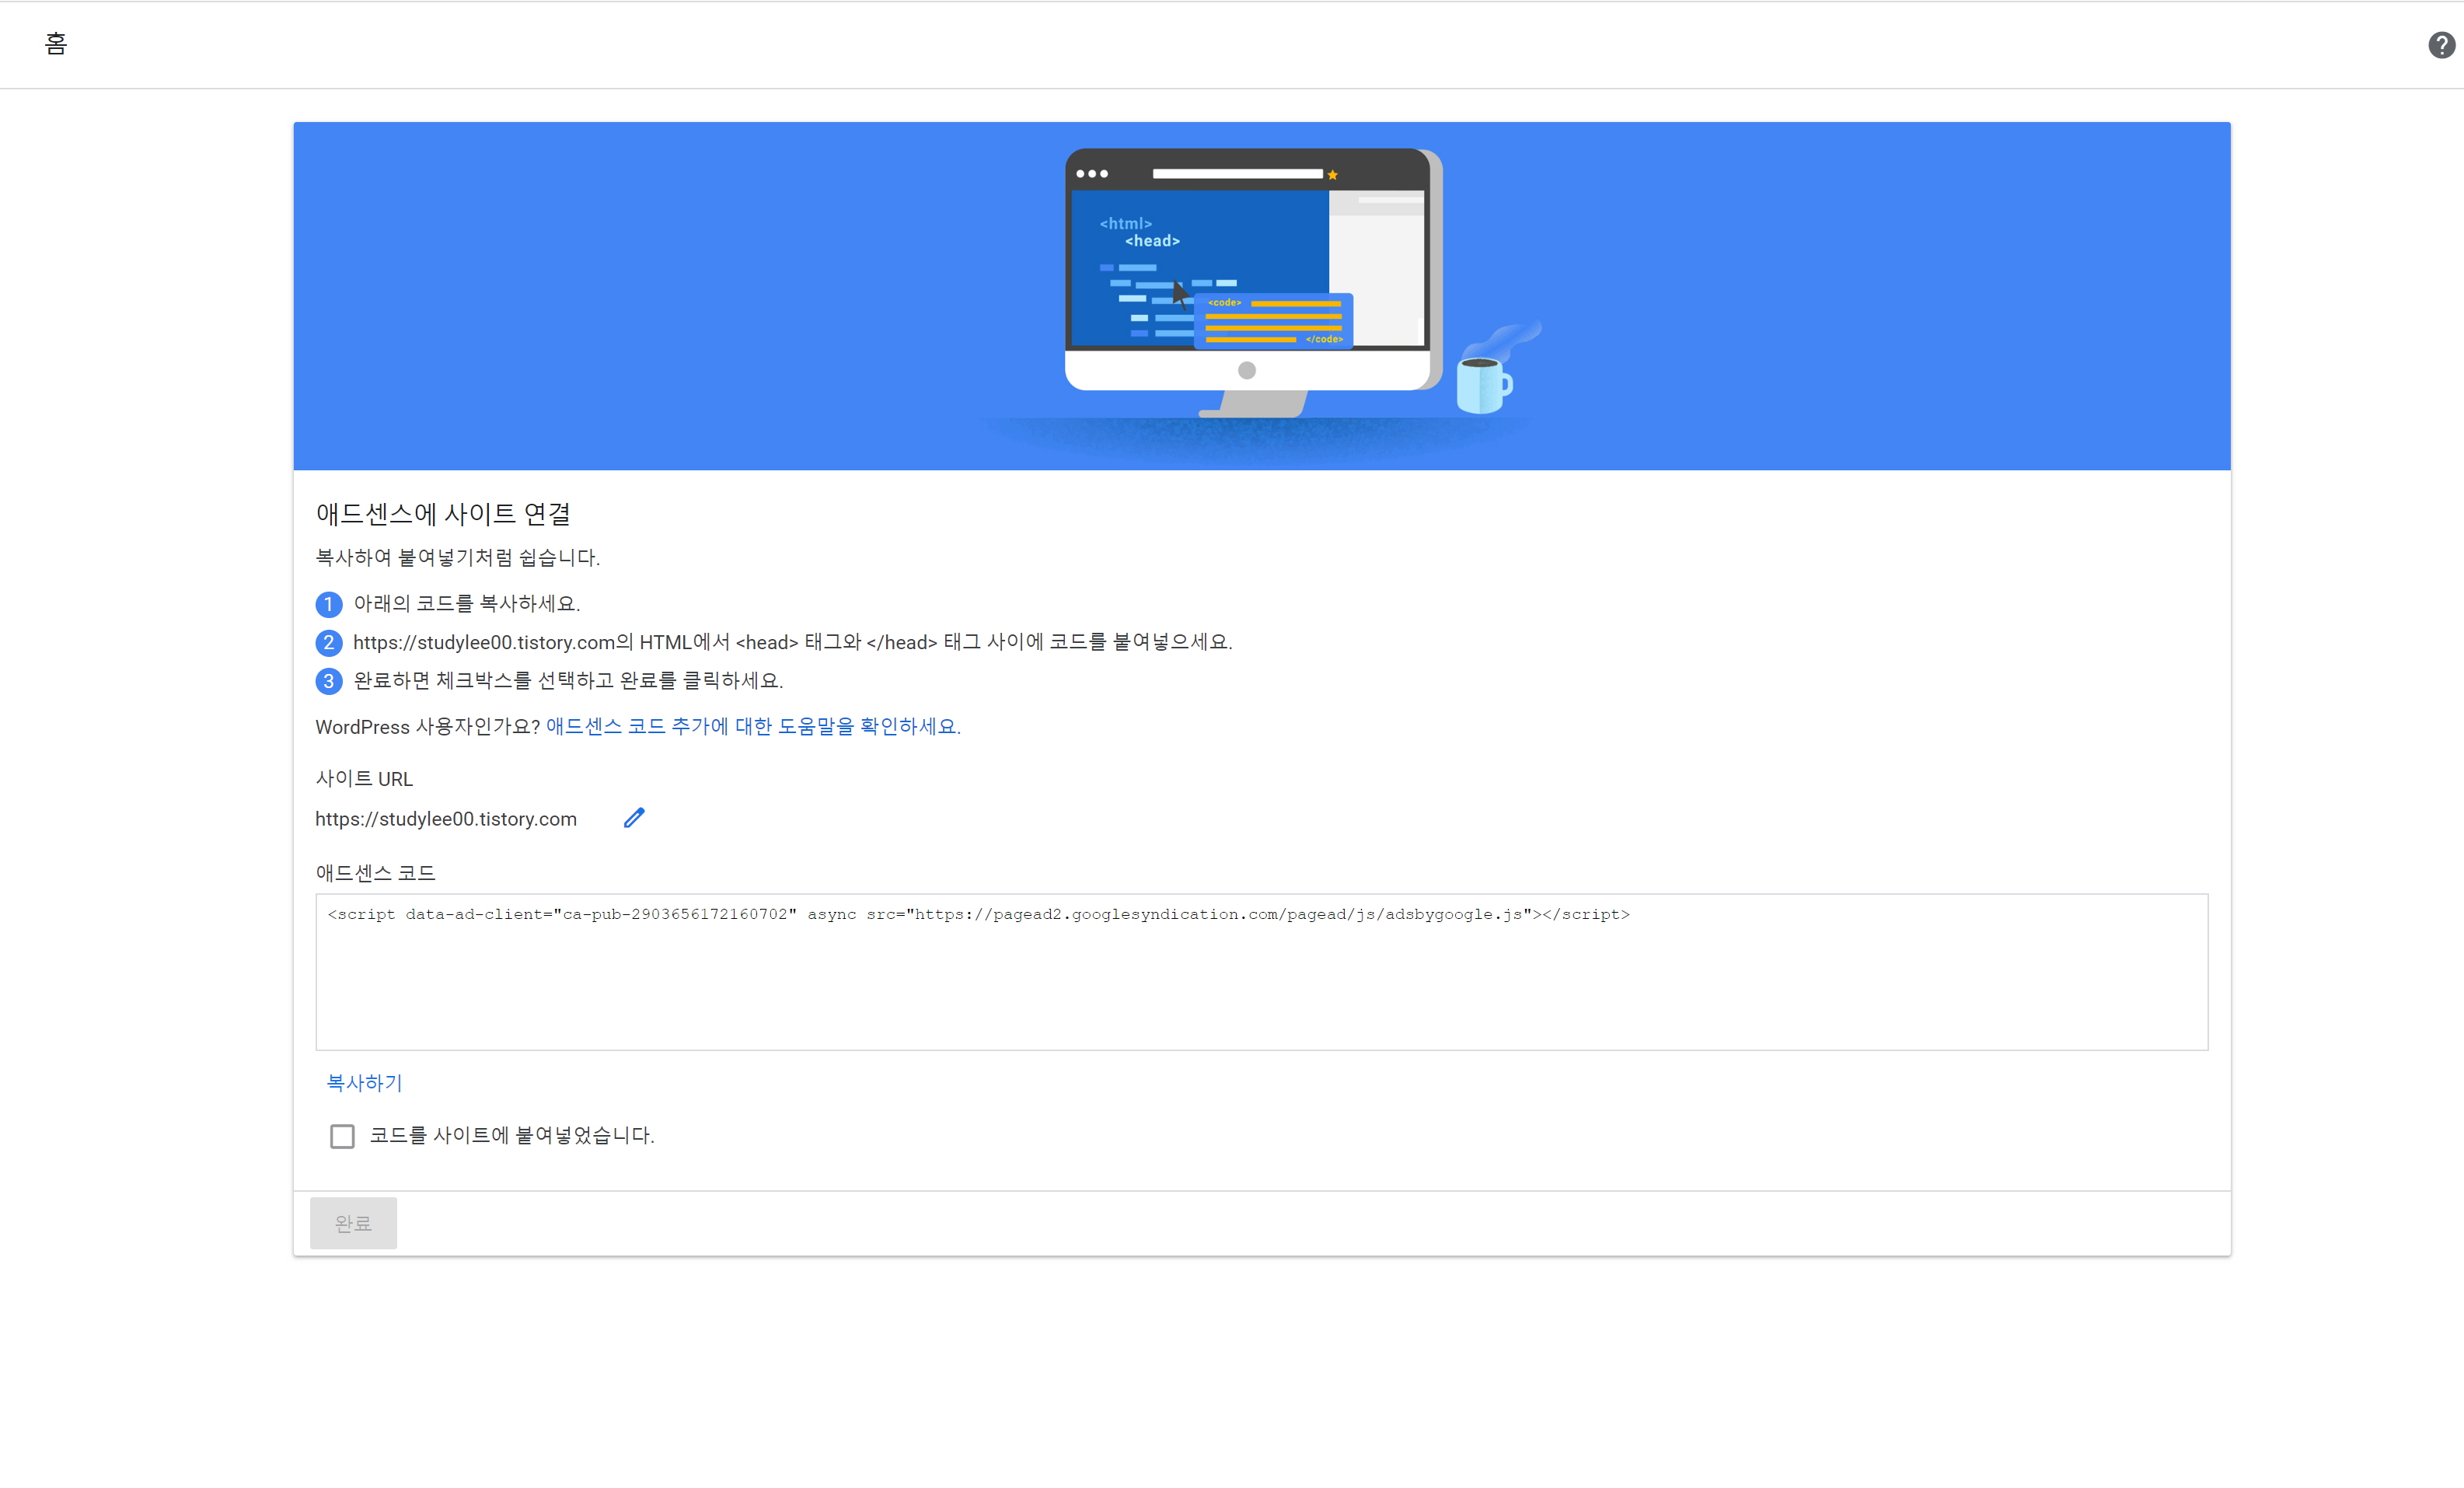Click the step 1 number badge
The image size is (2464, 1488).
click(x=329, y=604)
